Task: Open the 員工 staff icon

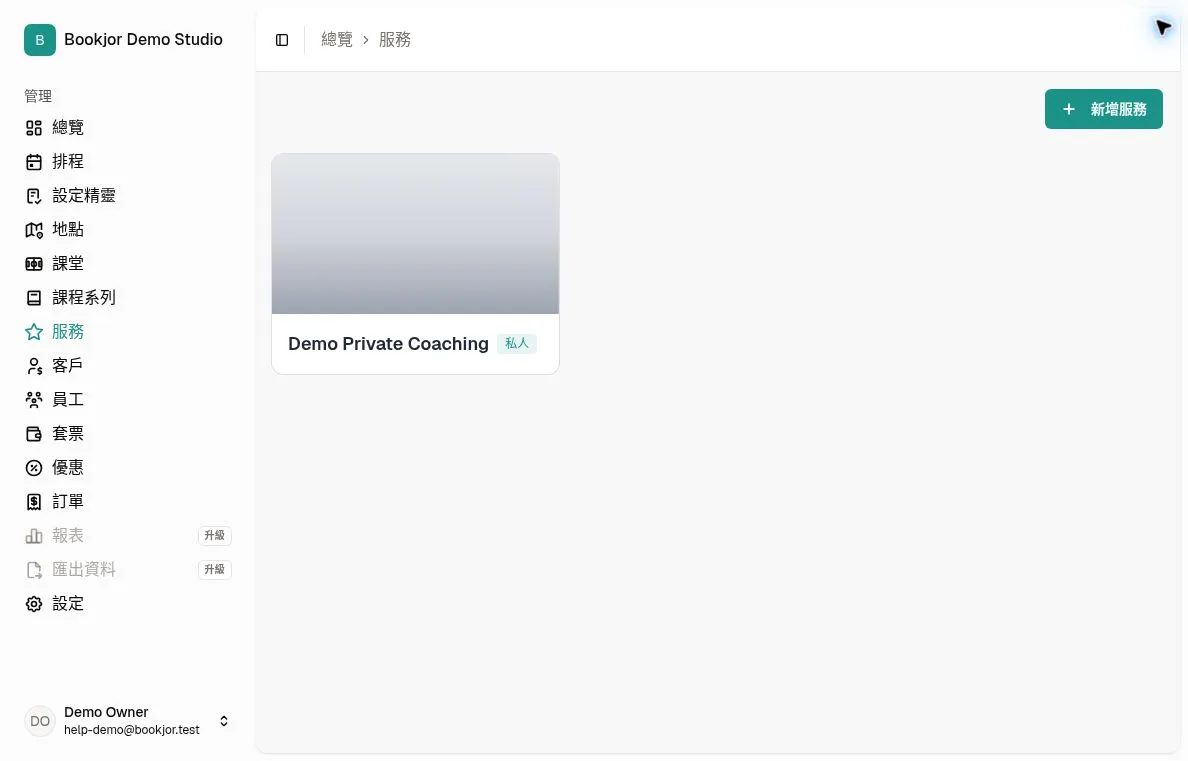Action: point(34,399)
